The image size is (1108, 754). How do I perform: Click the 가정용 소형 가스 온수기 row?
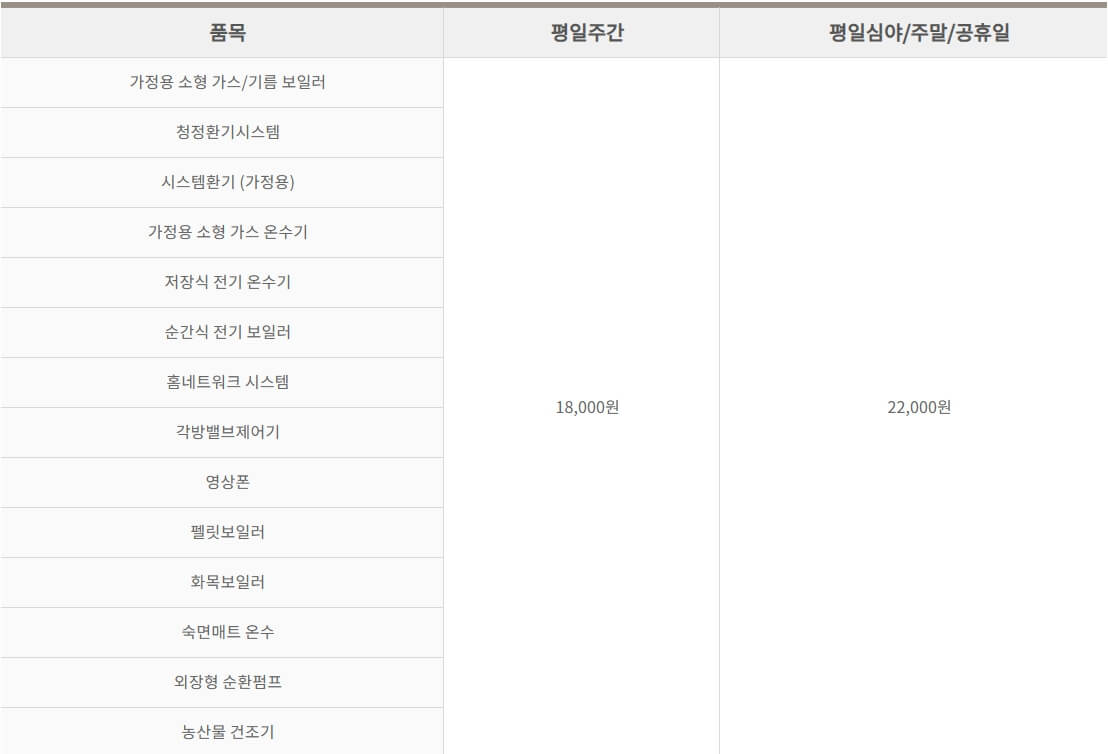pyautogui.click(x=222, y=232)
